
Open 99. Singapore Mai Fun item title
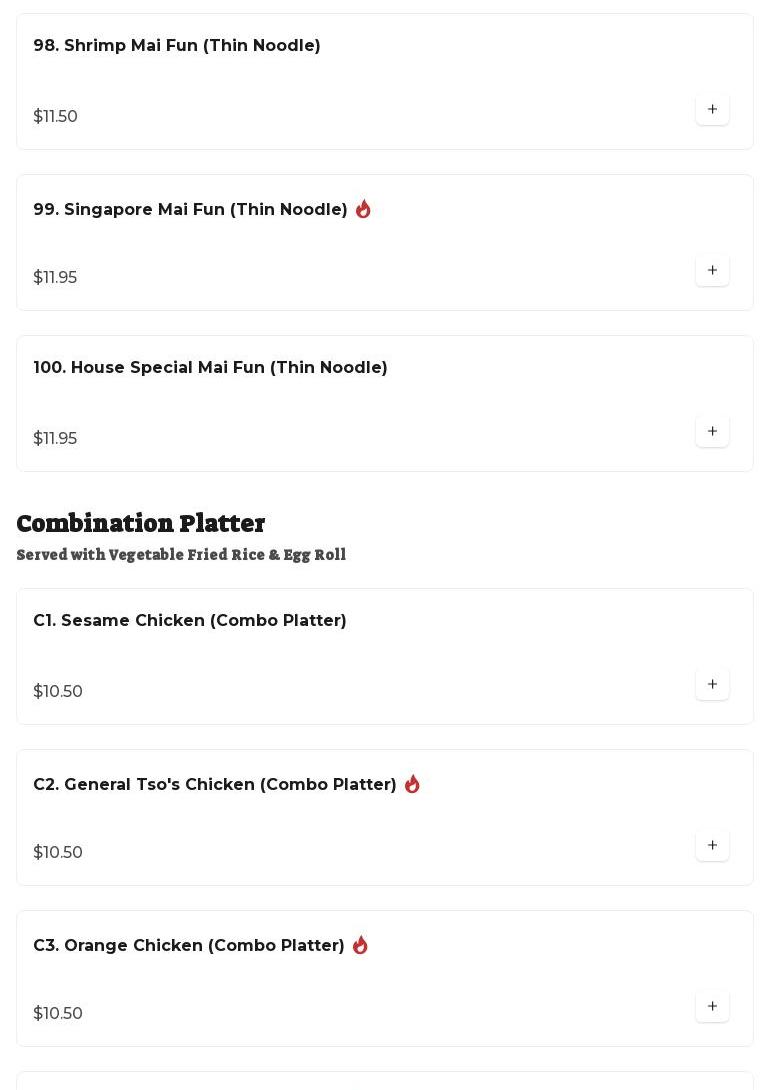click(190, 209)
